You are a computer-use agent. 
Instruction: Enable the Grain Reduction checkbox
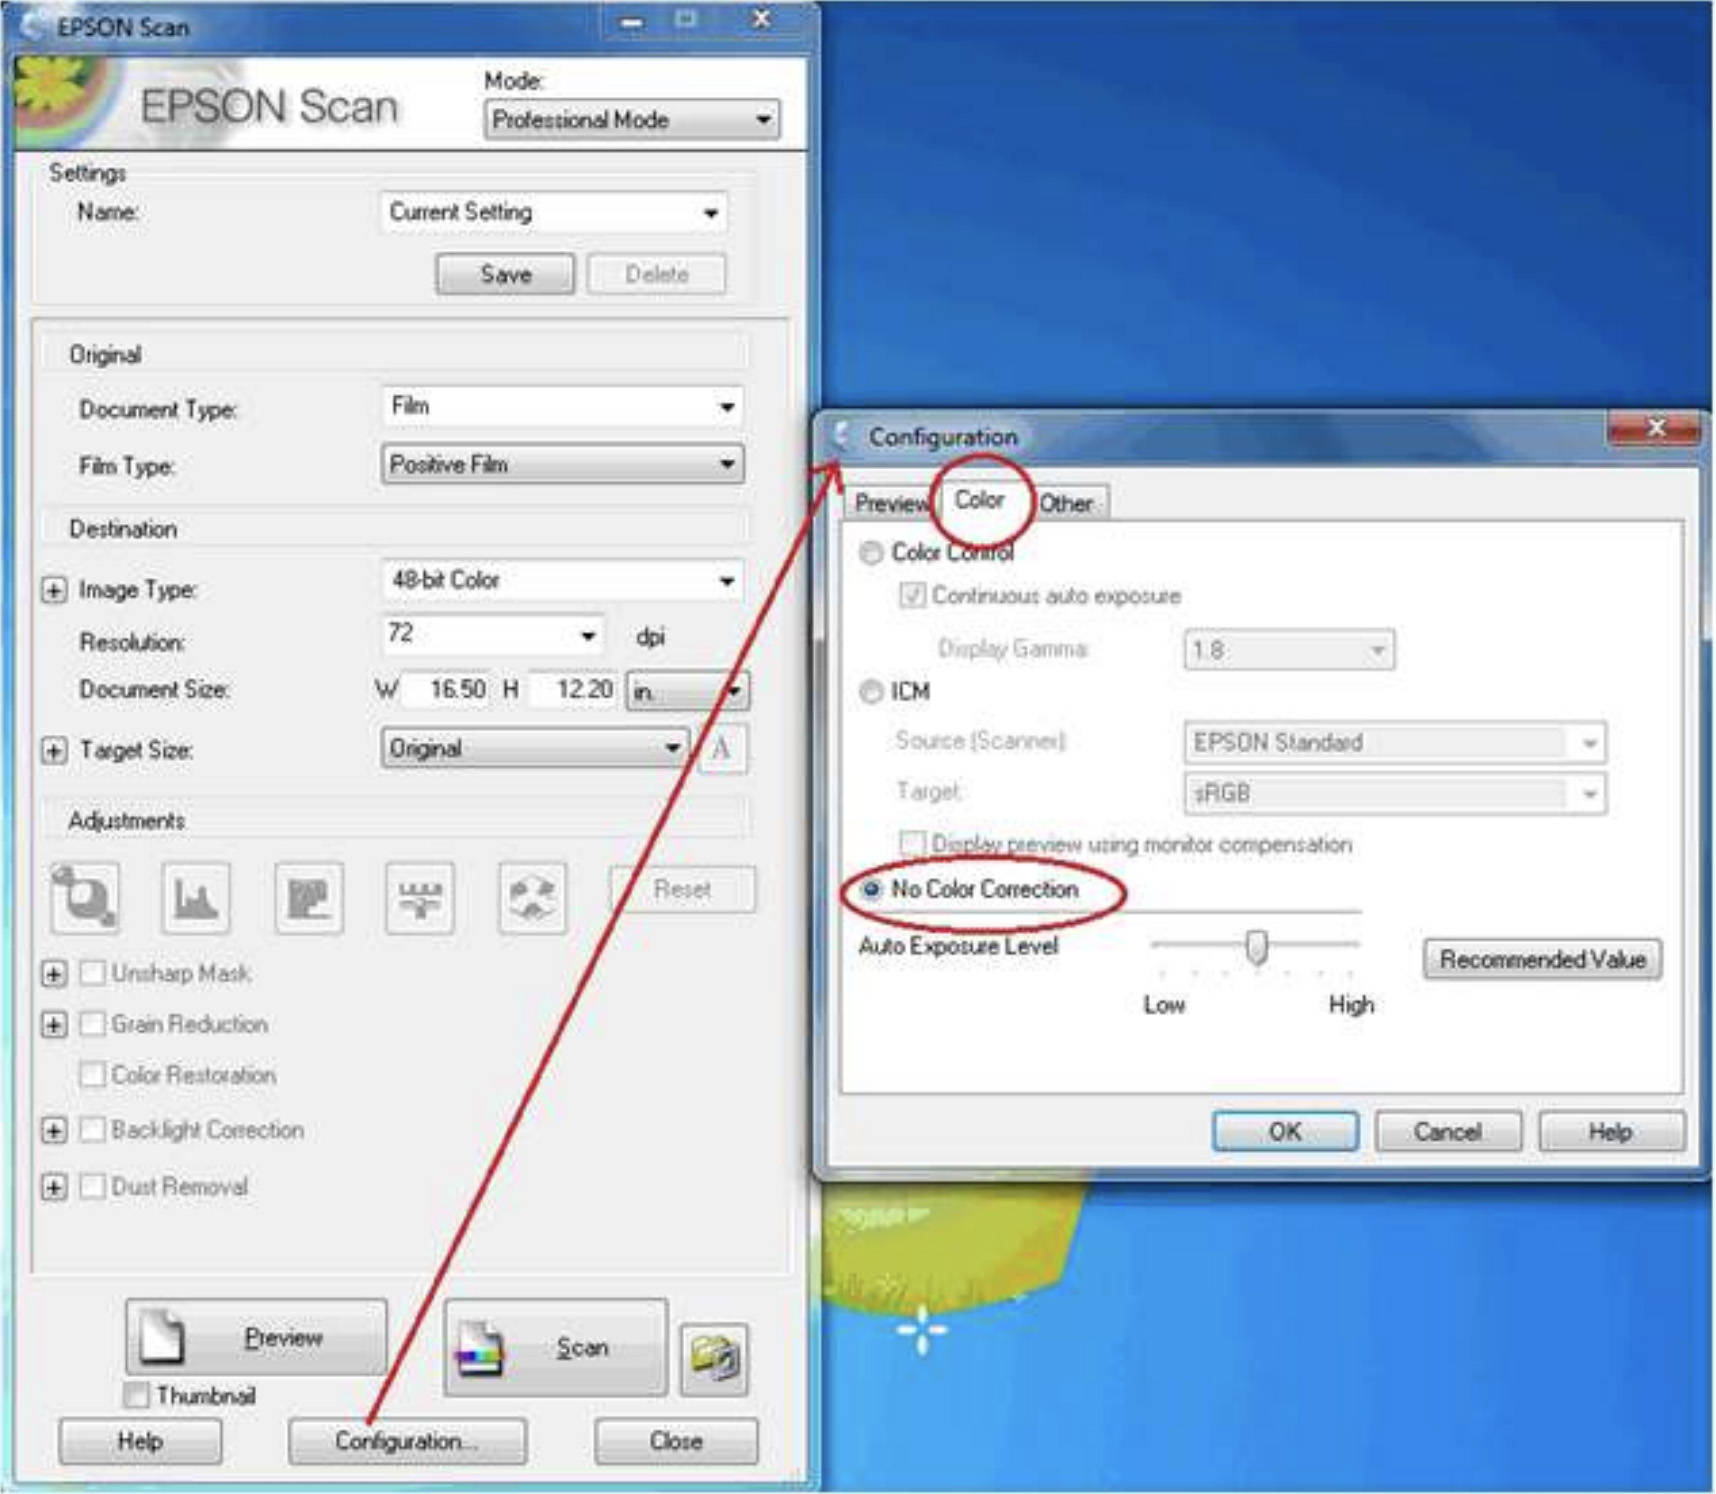coord(92,1024)
